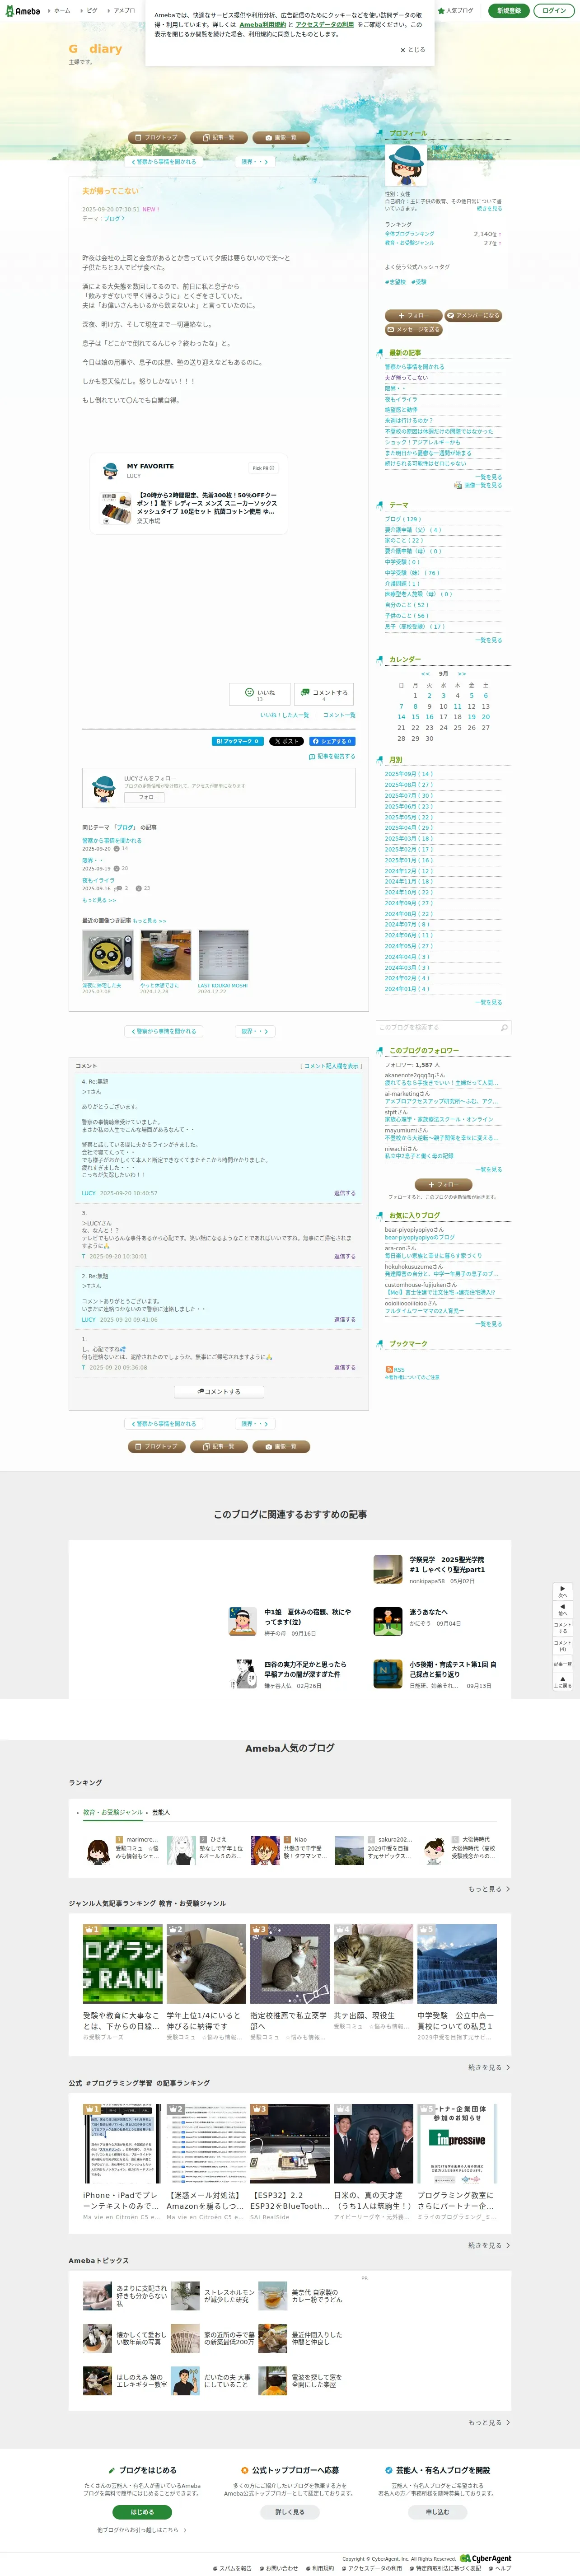The height and width of the screenshot is (2576, 580).
Task: Click the 新規登録 button in header
Action: (x=508, y=10)
